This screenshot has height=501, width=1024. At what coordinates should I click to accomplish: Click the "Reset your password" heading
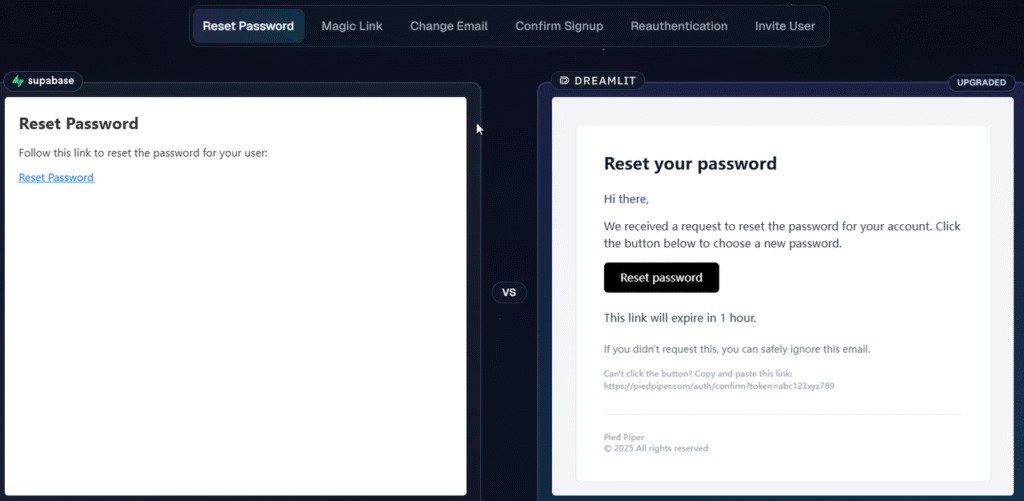(690, 164)
